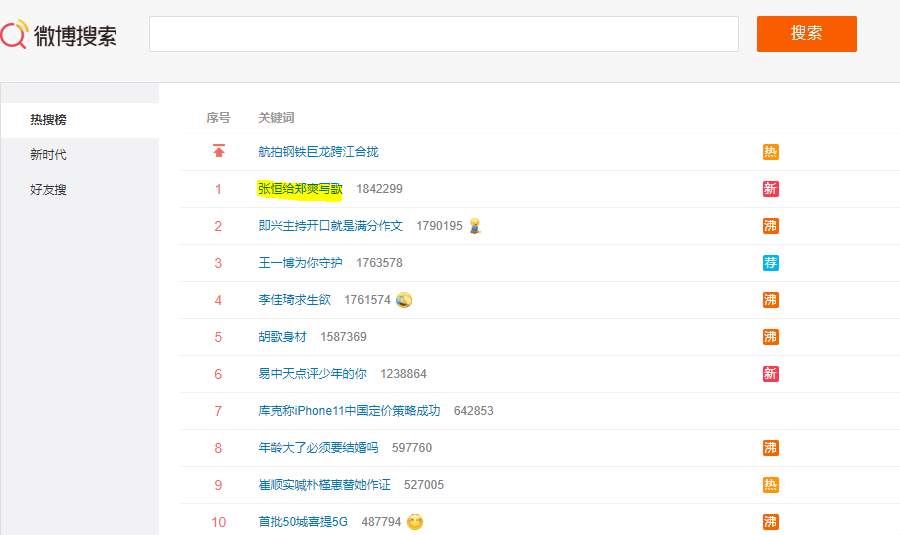Focus the Weibo search input field
The height and width of the screenshot is (535, 900).
pos(444,34)
